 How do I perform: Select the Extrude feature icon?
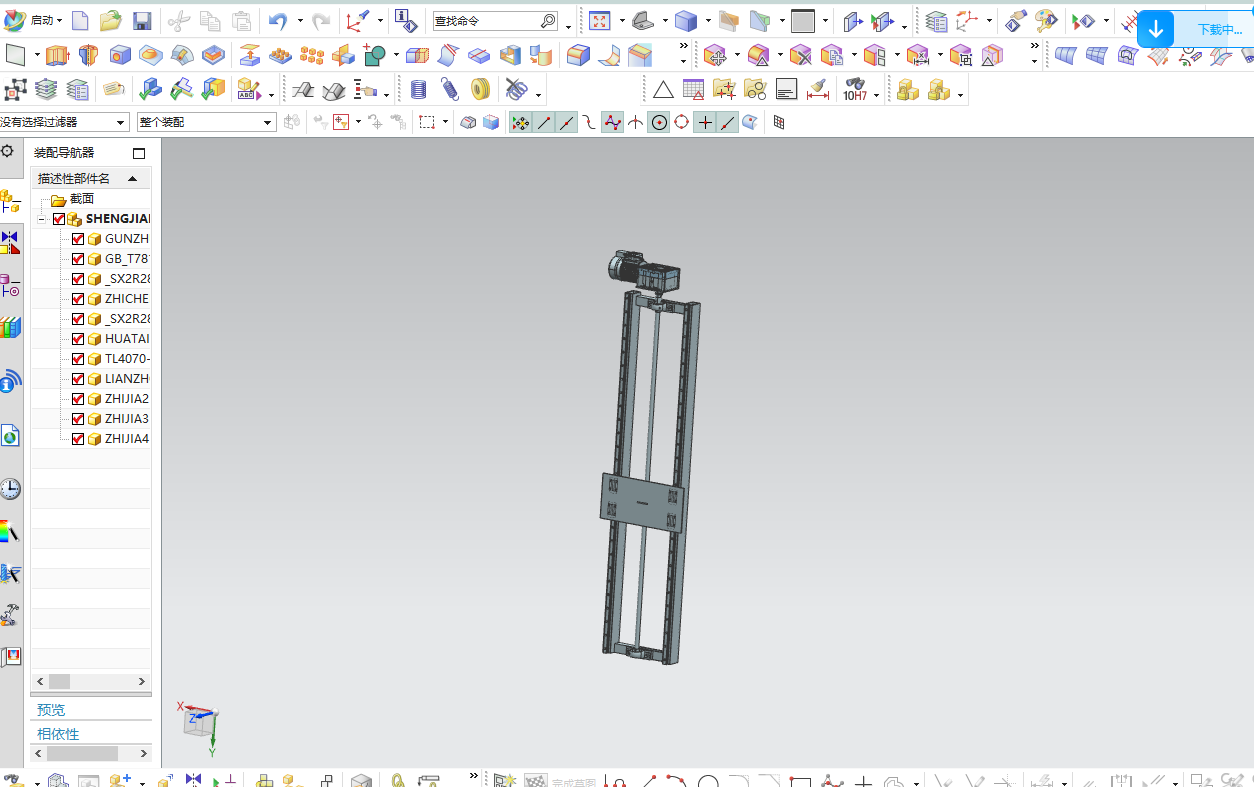57,55
